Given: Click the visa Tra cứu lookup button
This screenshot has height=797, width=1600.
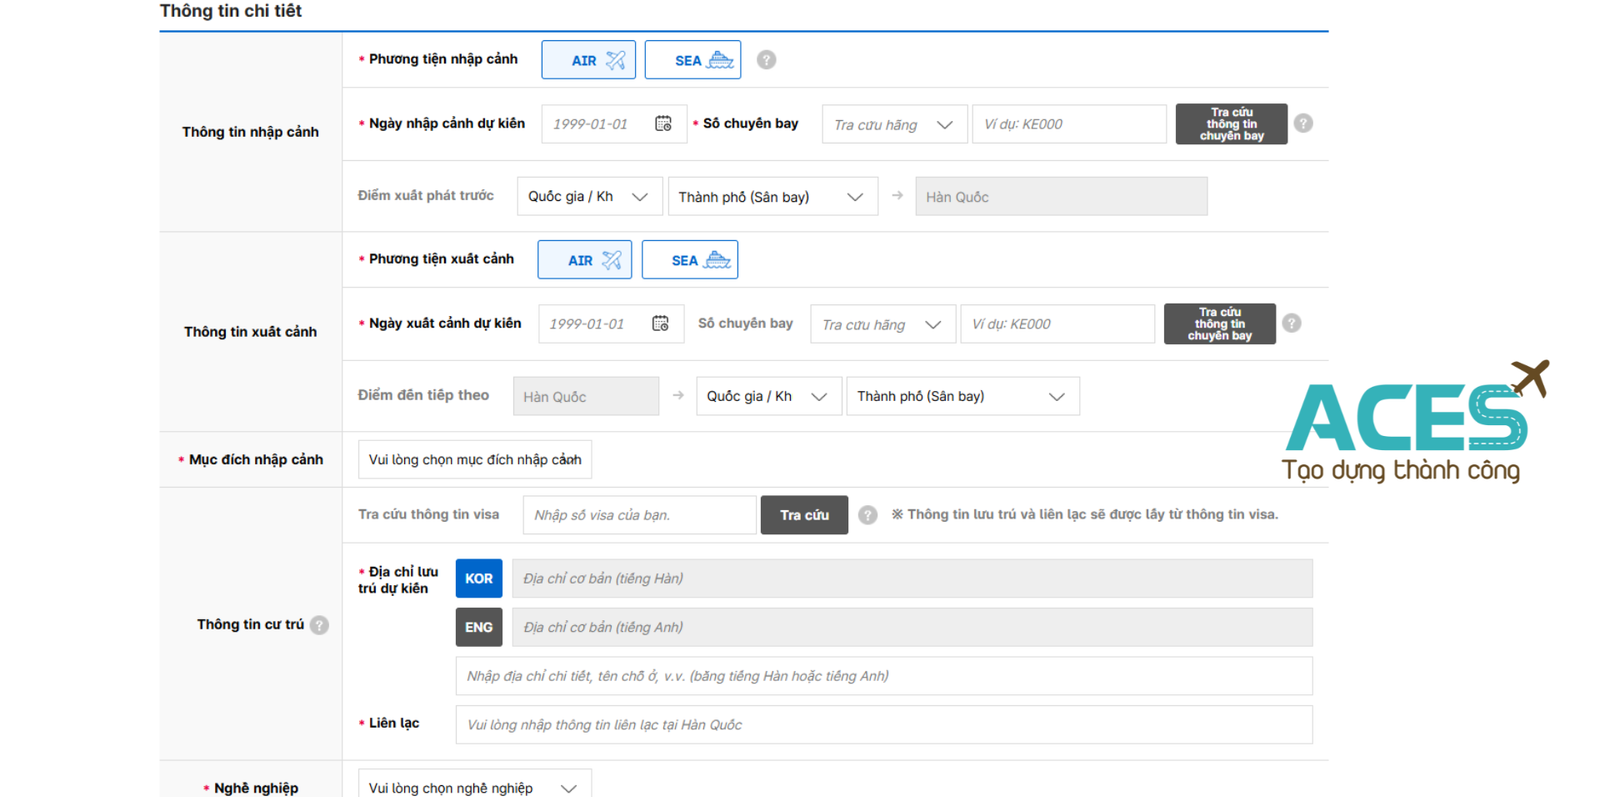Looking at the screenshot, I should pos(804,515).
